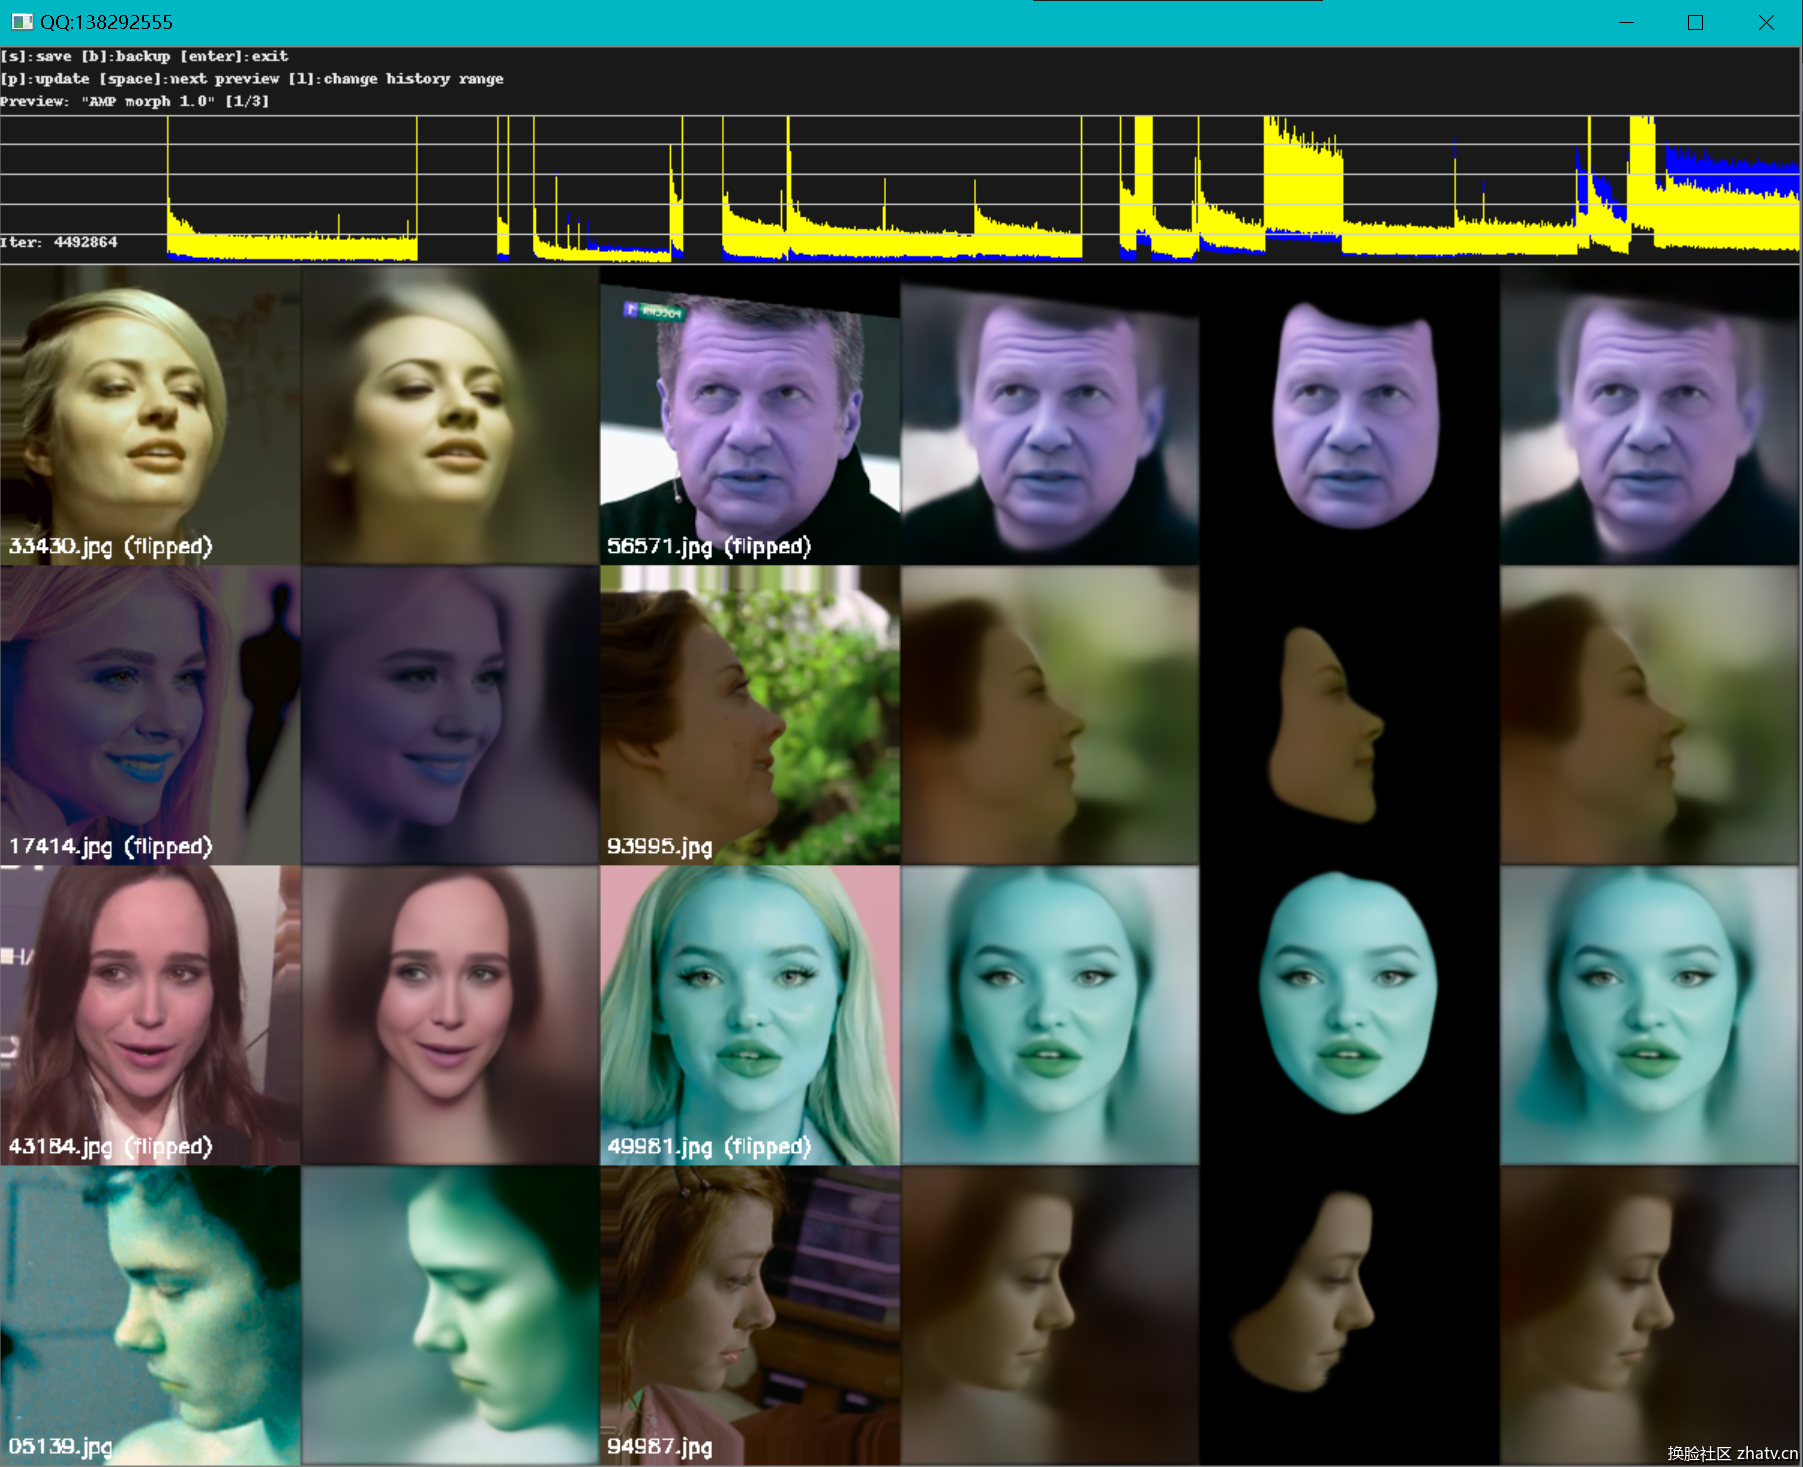The image size is (1803, 1467).
Task: Click the reconstruction immediately right of 94987.jpg
Action: pos(1050,1315)
